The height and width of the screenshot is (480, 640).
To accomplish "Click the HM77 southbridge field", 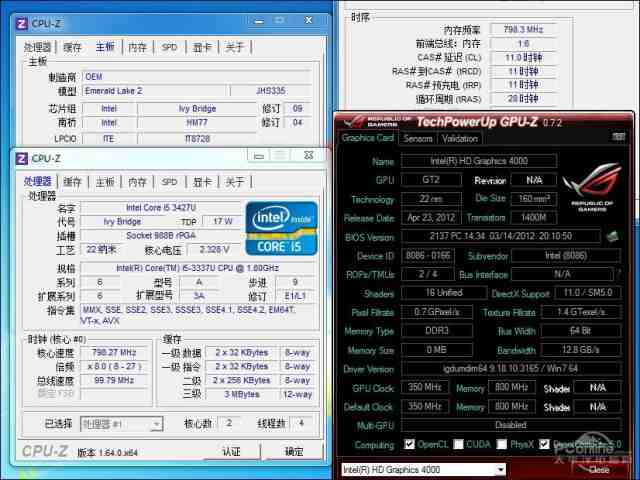I will coord(197,122).
